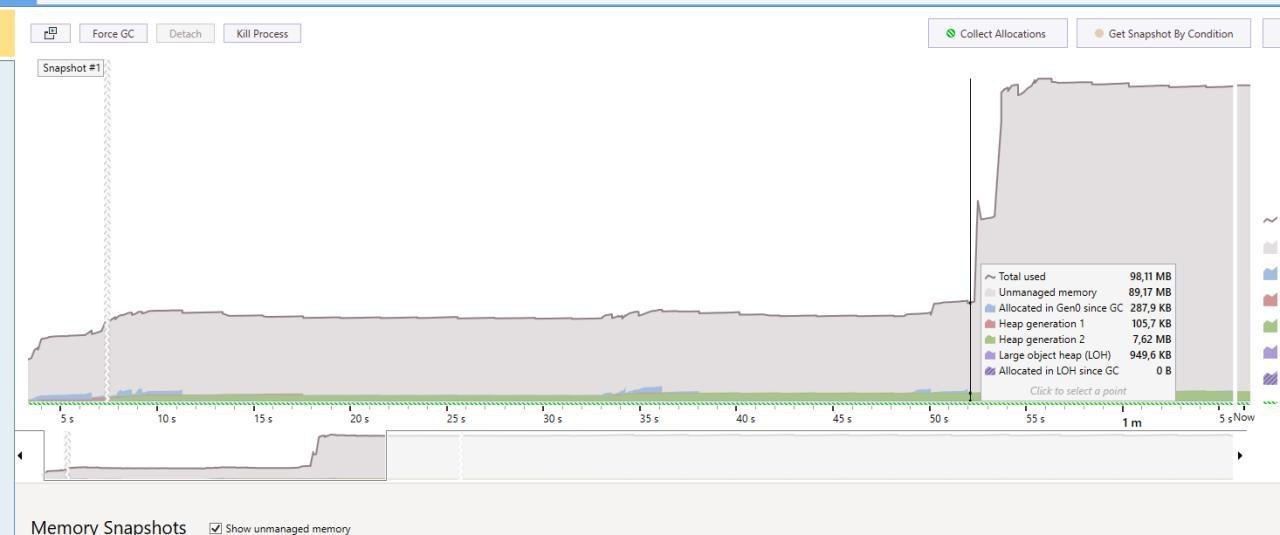1280x535 pixels.
Task: Click the '55 s' tick on the time axis
Action: (x=1035, y=419)
